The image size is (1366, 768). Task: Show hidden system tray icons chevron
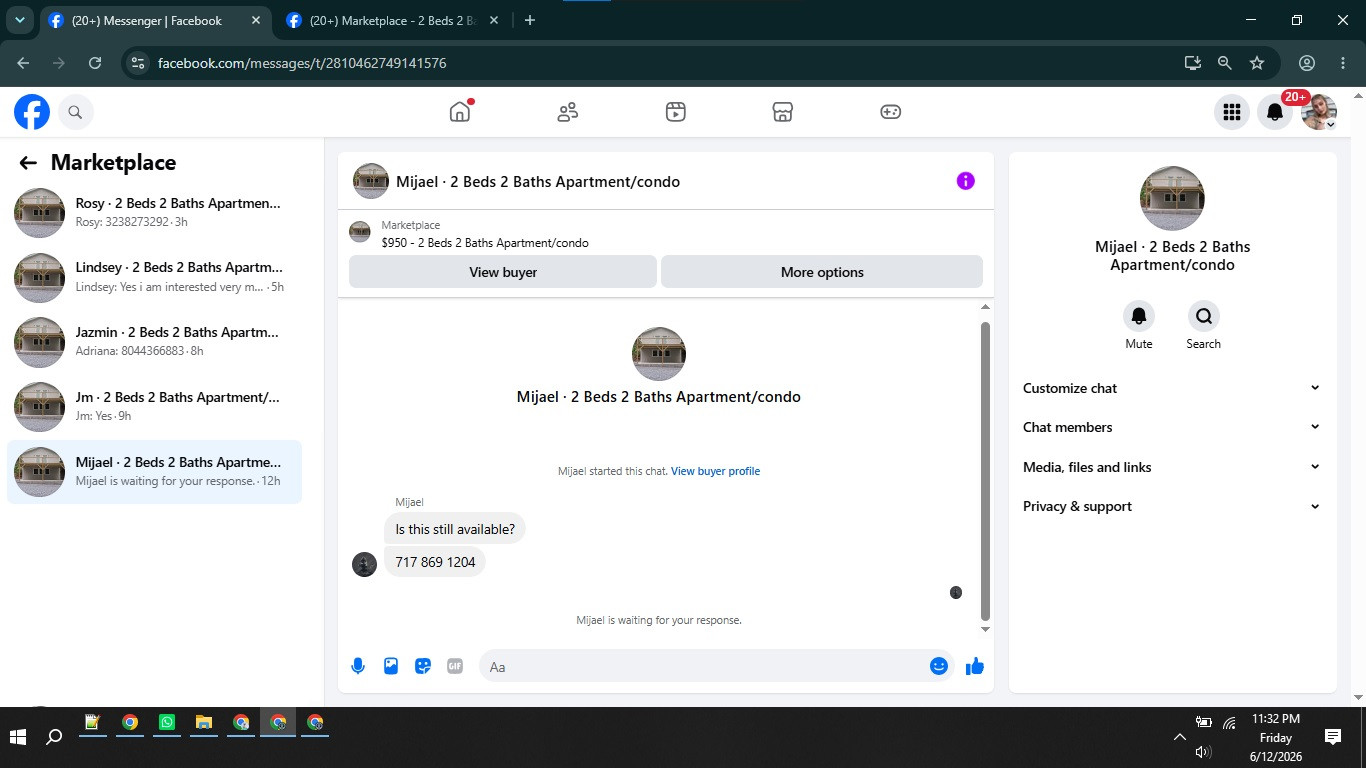click(1180, 738)
